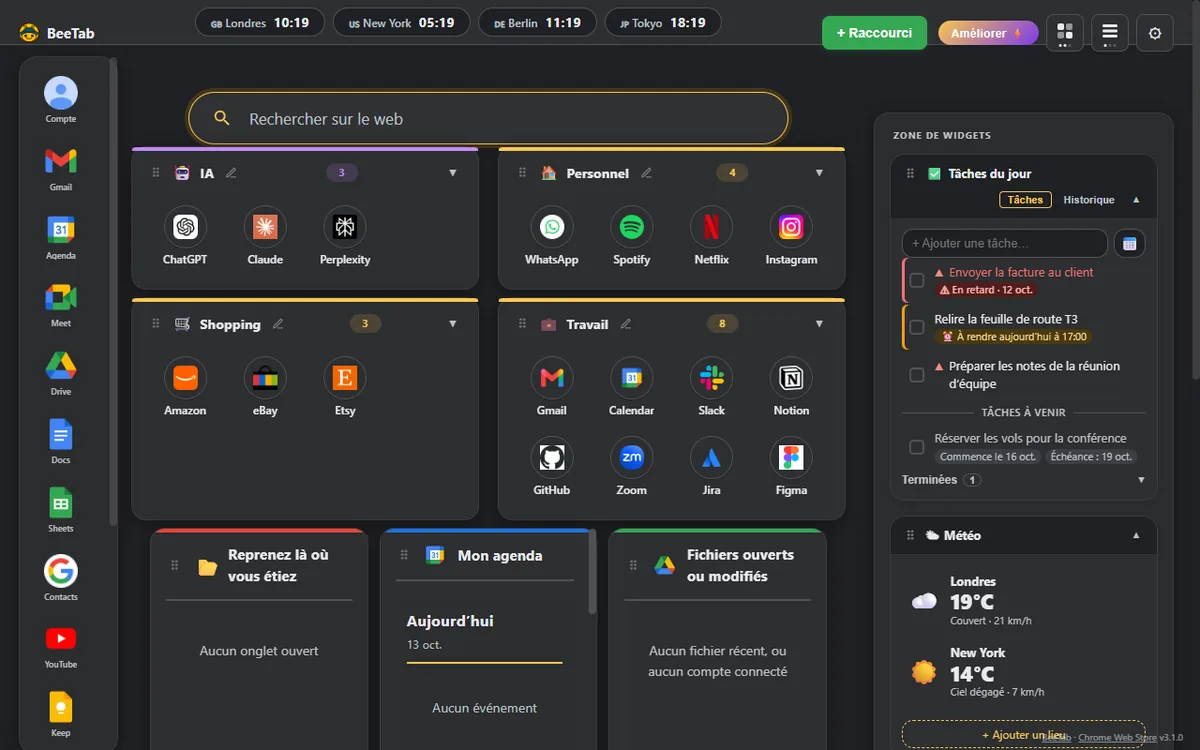Open Keep in the left sidebar

(61, 713)
